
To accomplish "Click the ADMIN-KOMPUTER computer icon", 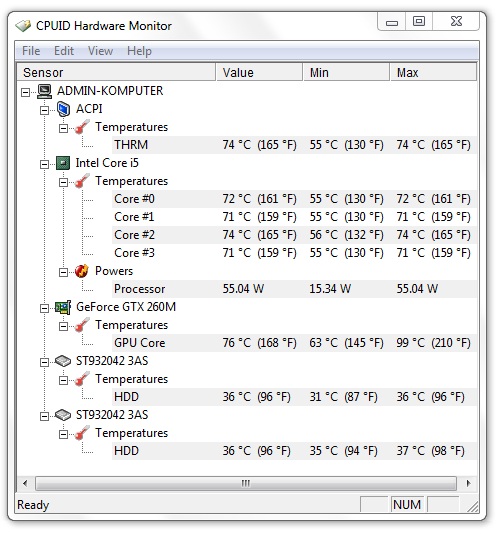I will (x=44, y=91).
